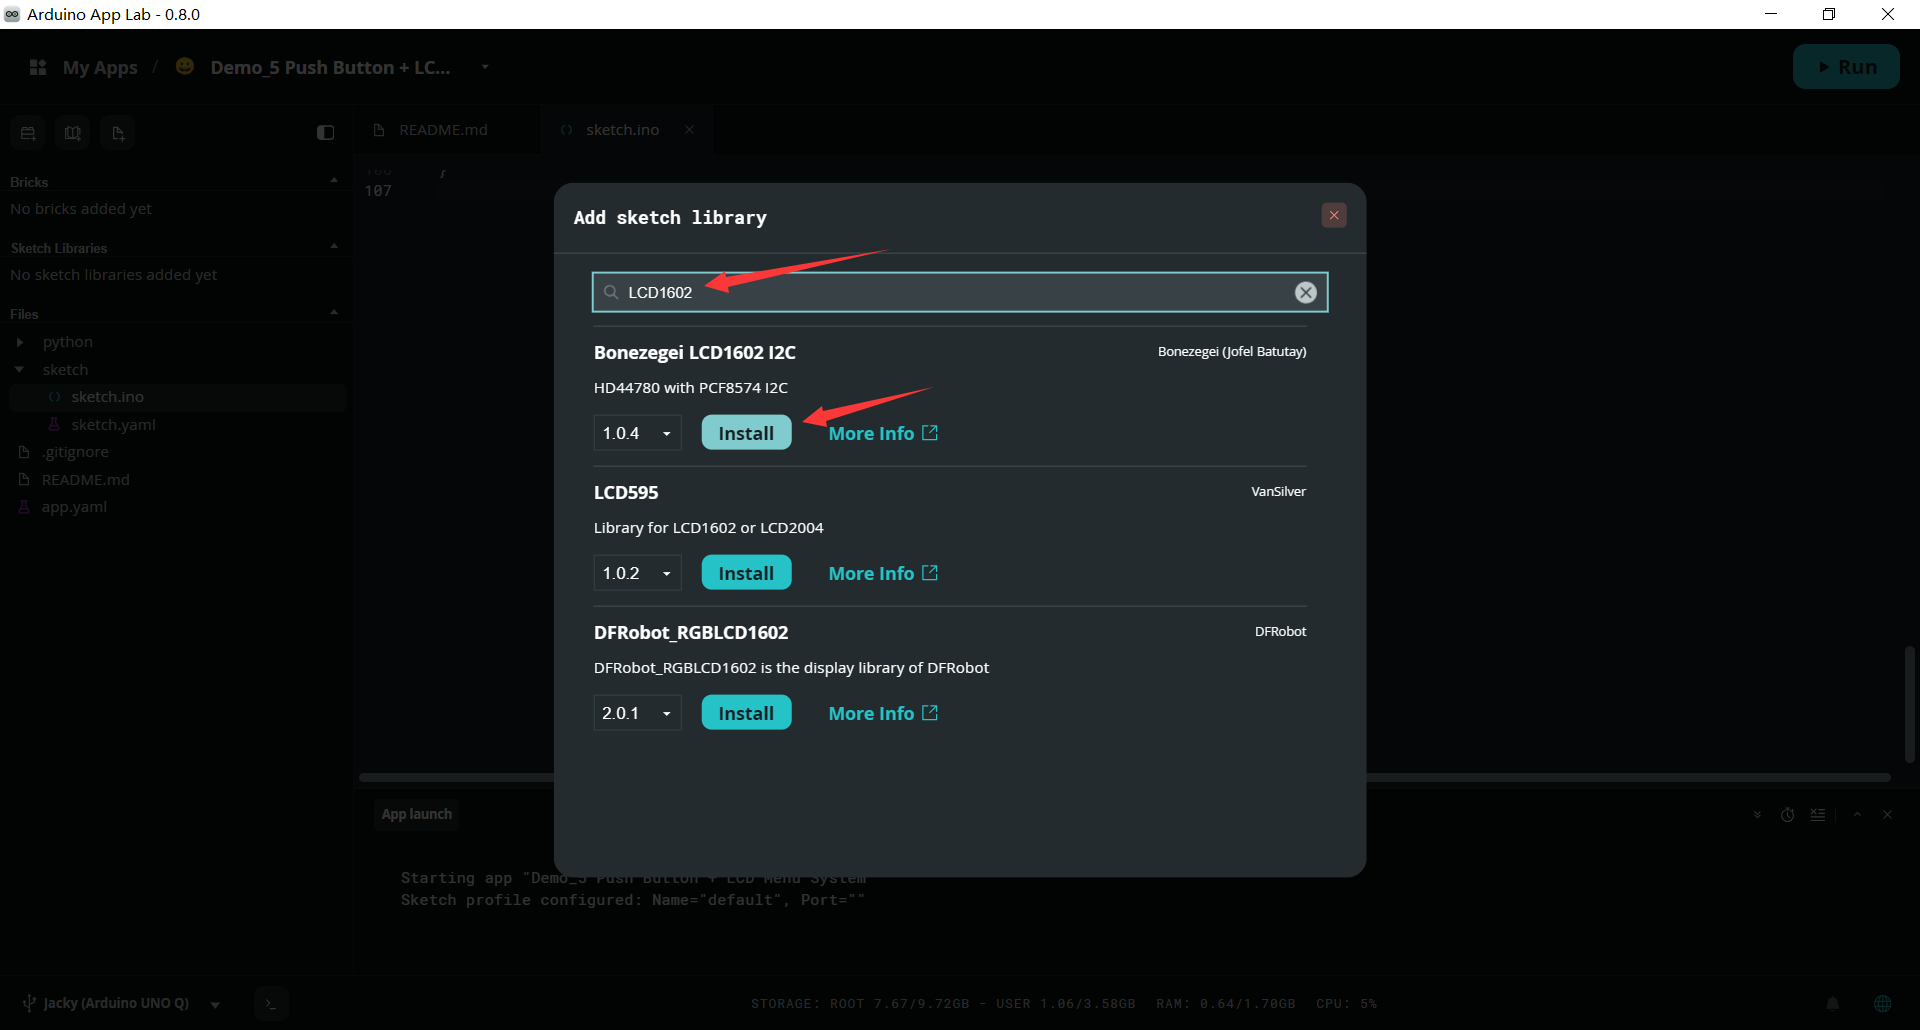Click the Add Brick icon in sidebar
Screen dimensions: 1920x1030
(28, 133)
